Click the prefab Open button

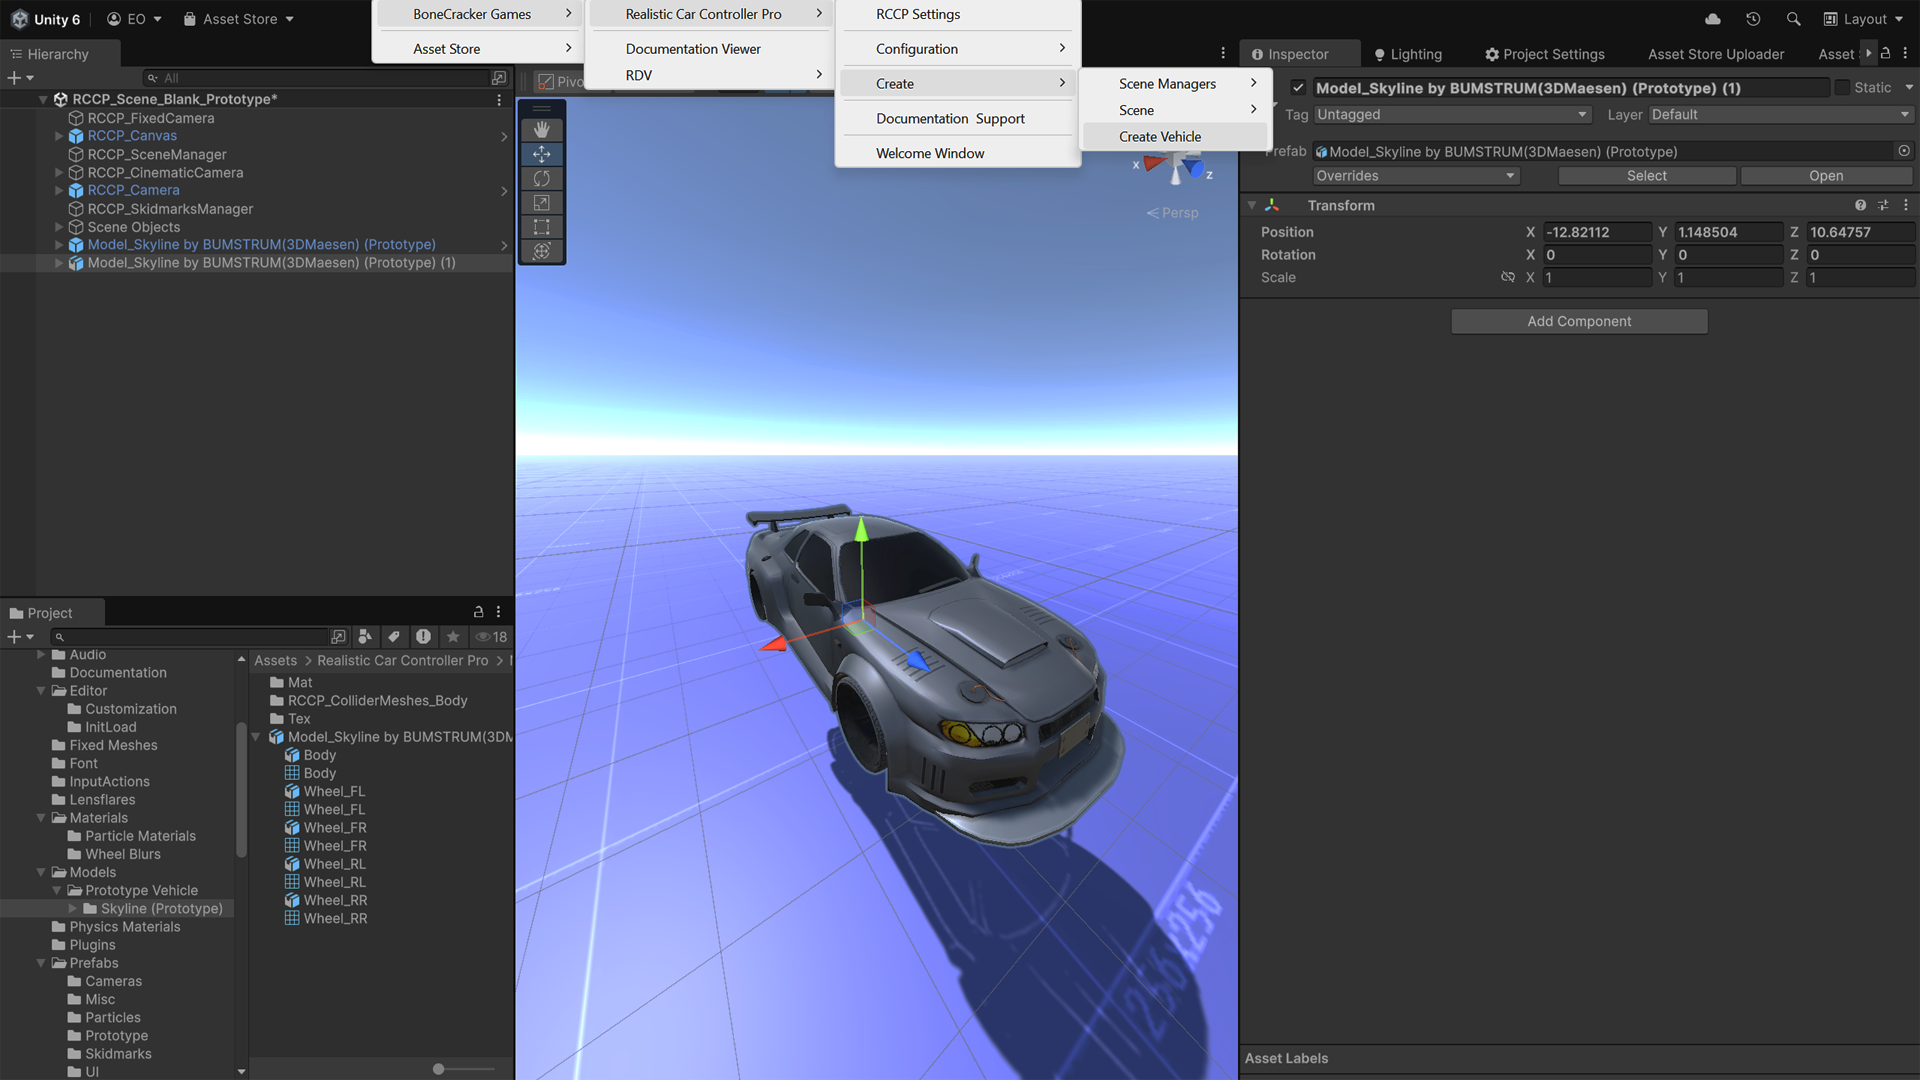(x=1825, y=176)
